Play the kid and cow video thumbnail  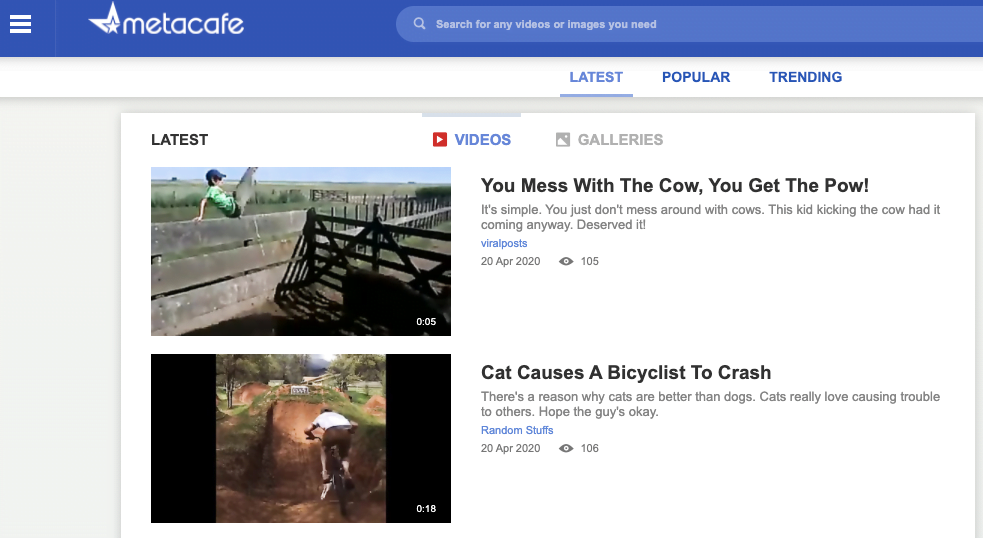click(x=301, y=251)
